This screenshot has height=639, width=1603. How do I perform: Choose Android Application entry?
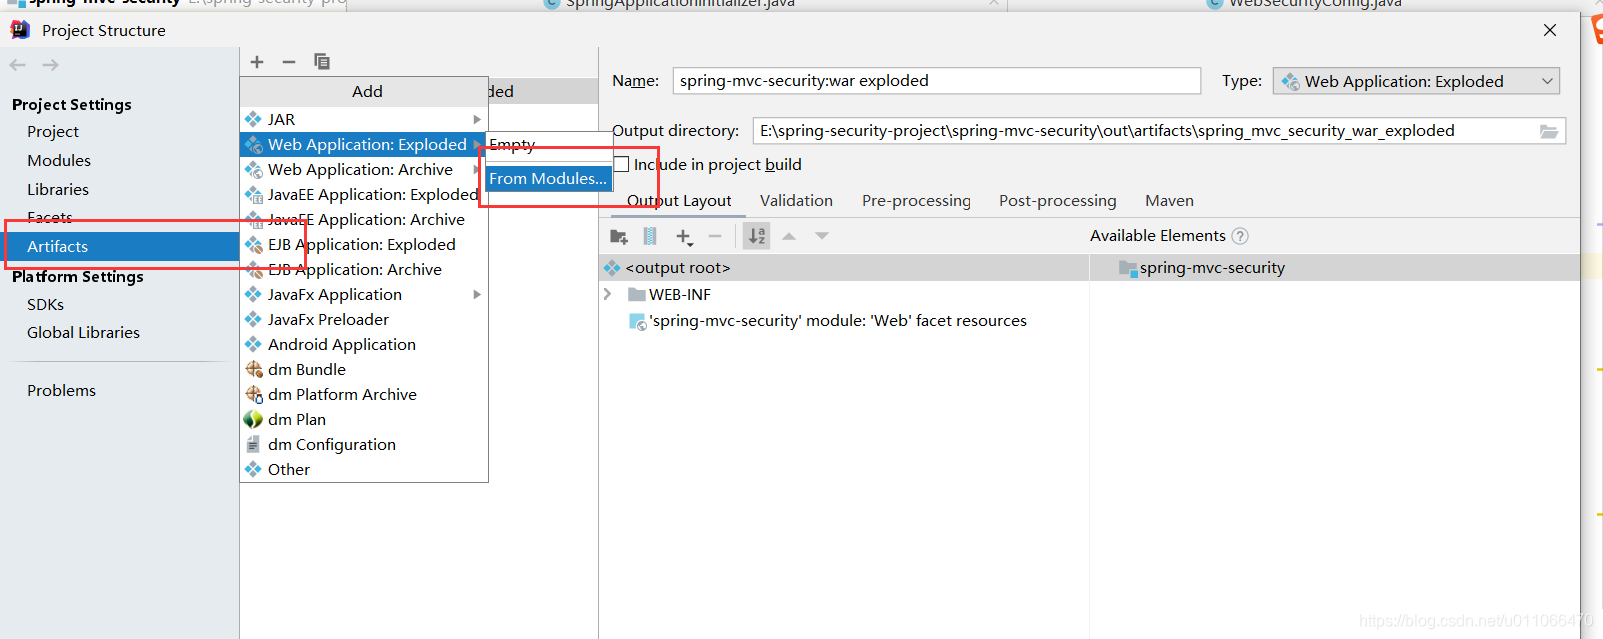pos(363,344)
